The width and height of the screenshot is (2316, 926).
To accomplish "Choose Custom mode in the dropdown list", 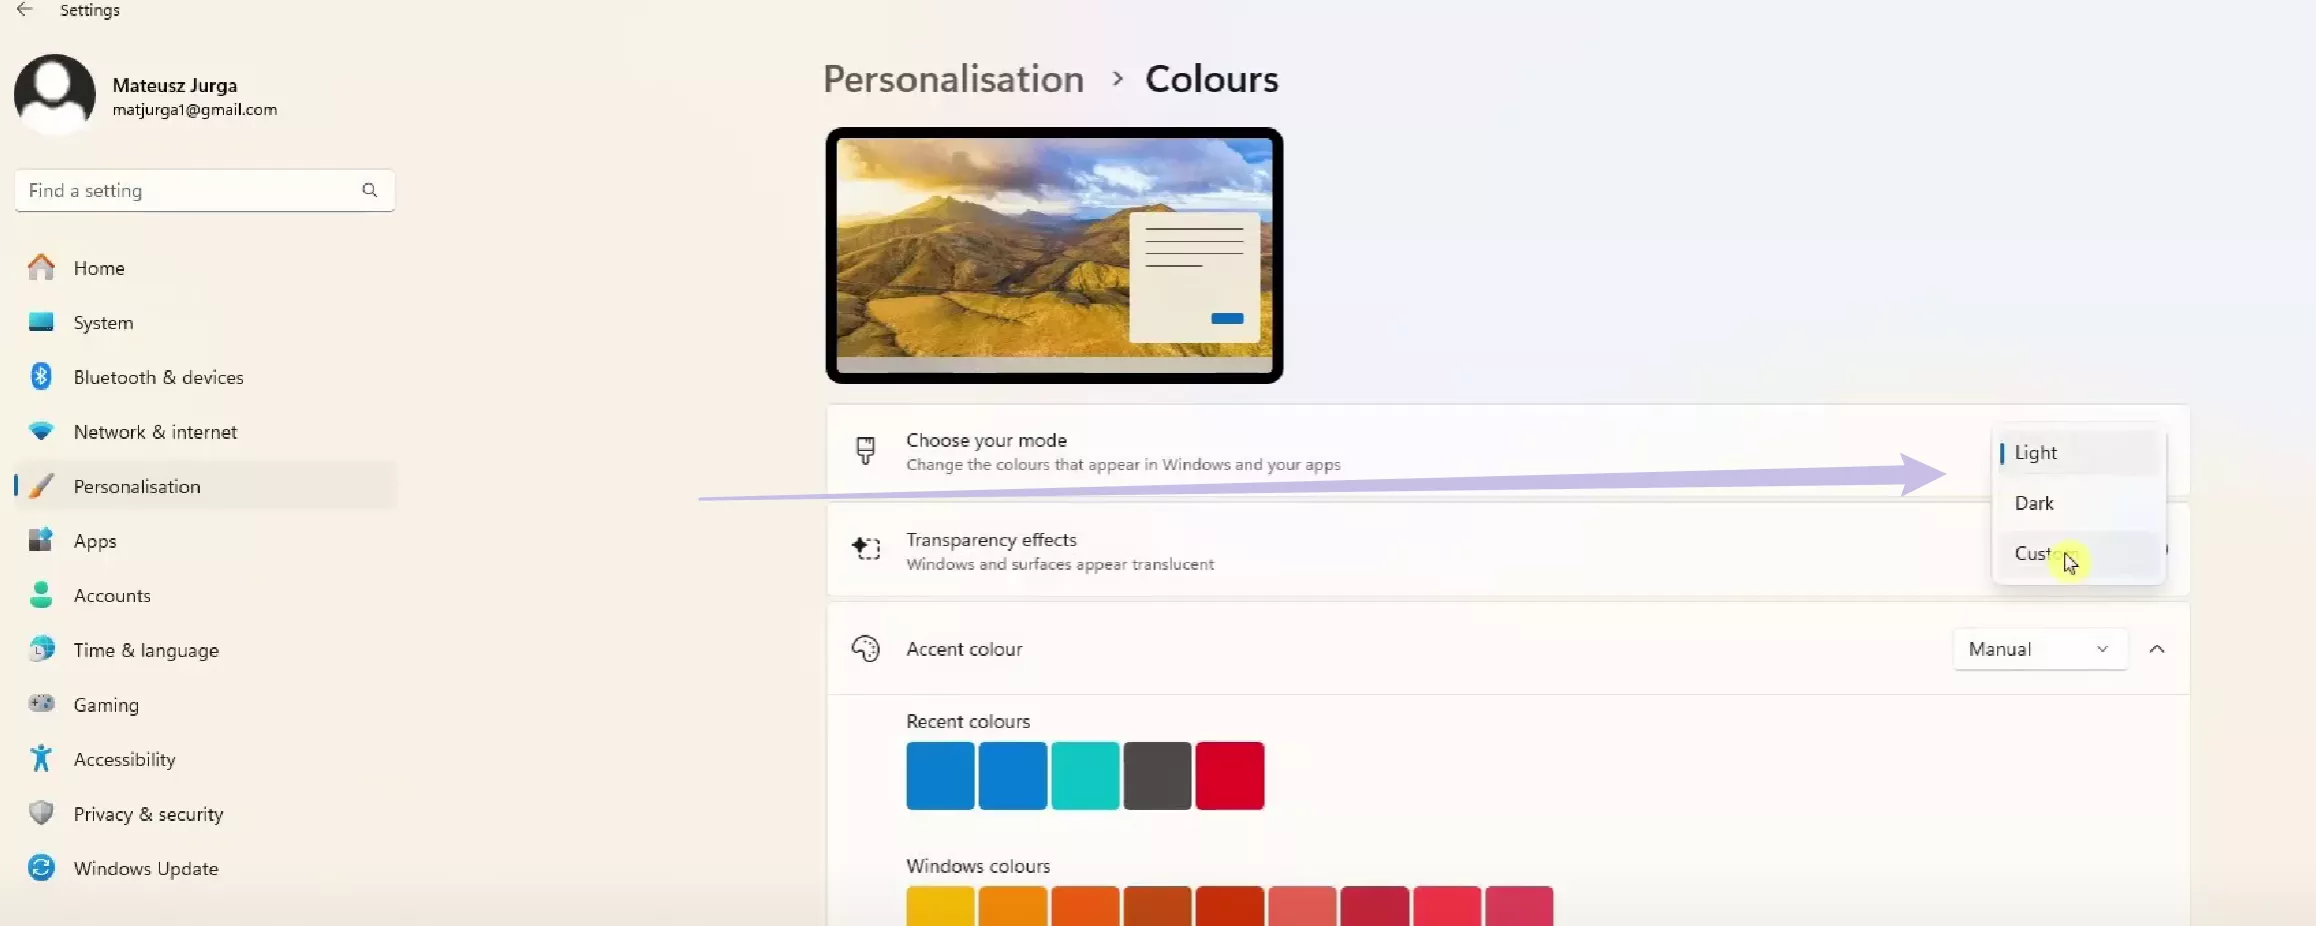I will 2078,554.
